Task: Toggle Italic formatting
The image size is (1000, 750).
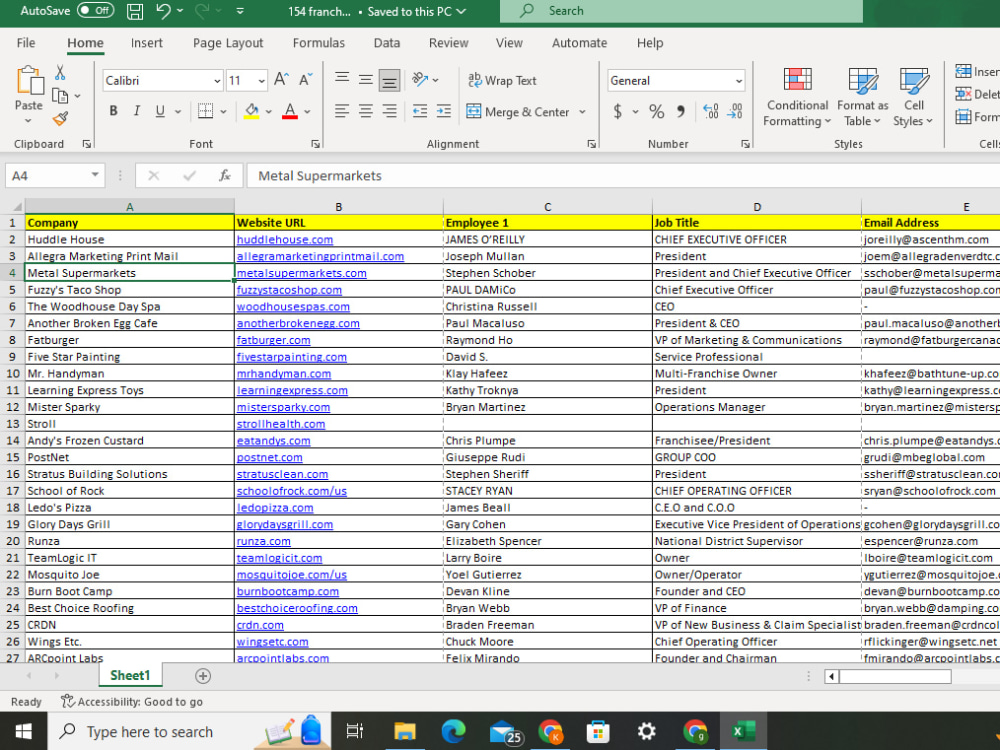Action: [136, 111]
